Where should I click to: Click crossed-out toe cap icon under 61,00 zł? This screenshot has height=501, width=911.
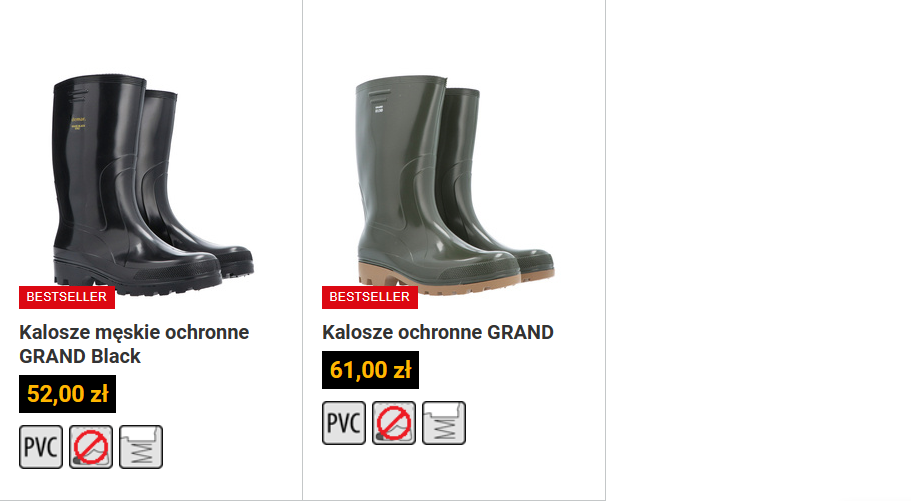coord(394,423)
